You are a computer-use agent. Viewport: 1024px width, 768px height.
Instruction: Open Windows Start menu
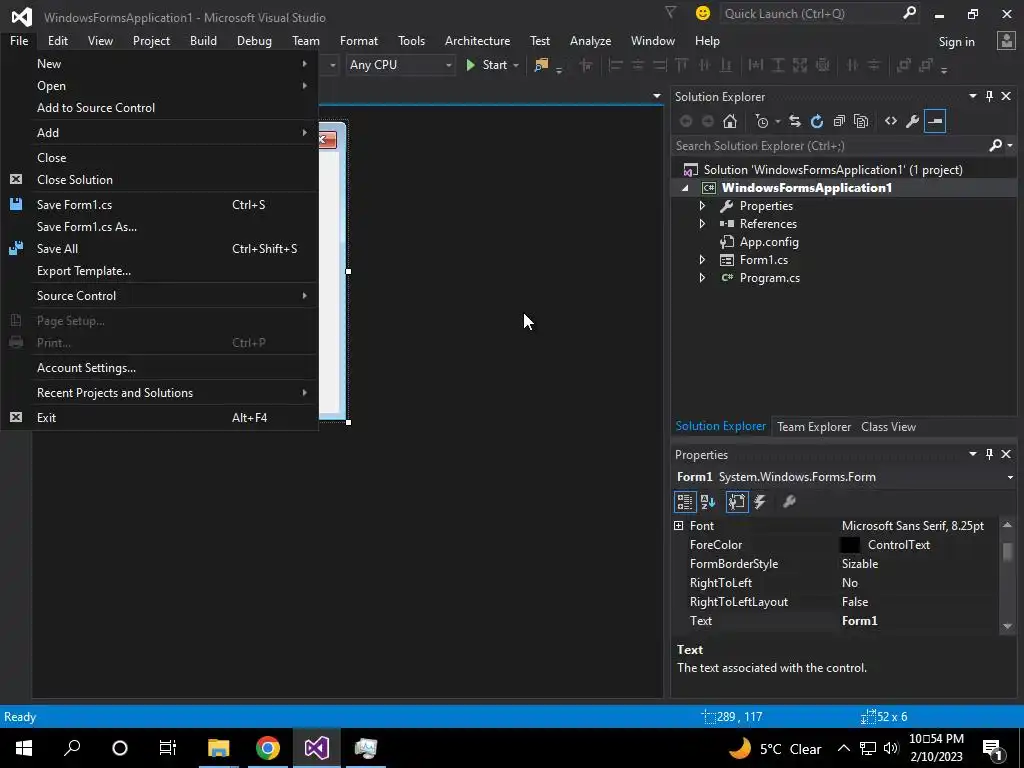coord(24,748)
